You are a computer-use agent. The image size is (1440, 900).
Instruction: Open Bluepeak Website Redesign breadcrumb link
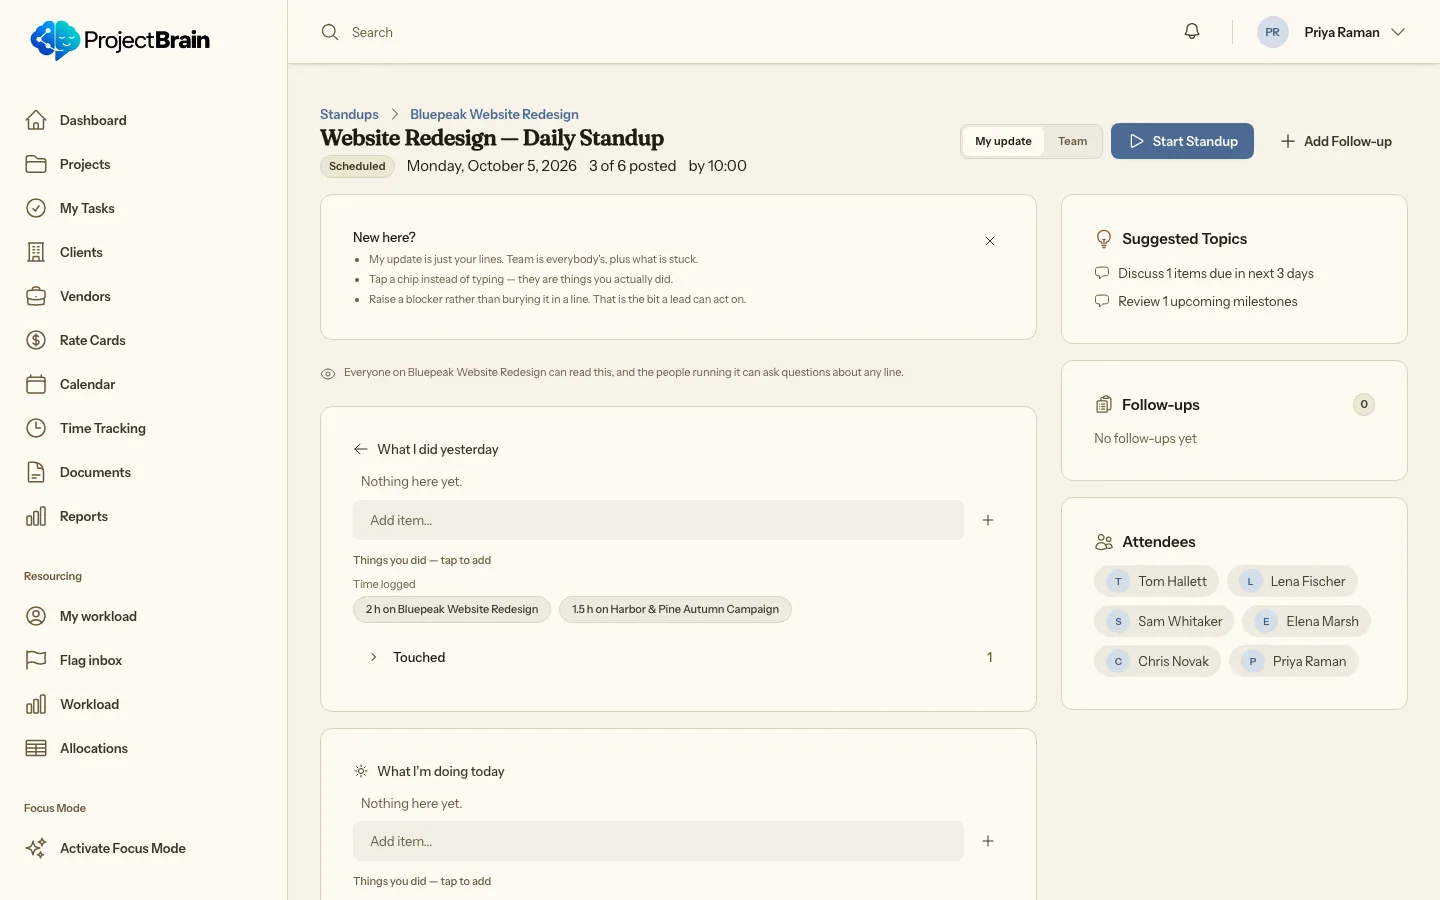point(494,114)
